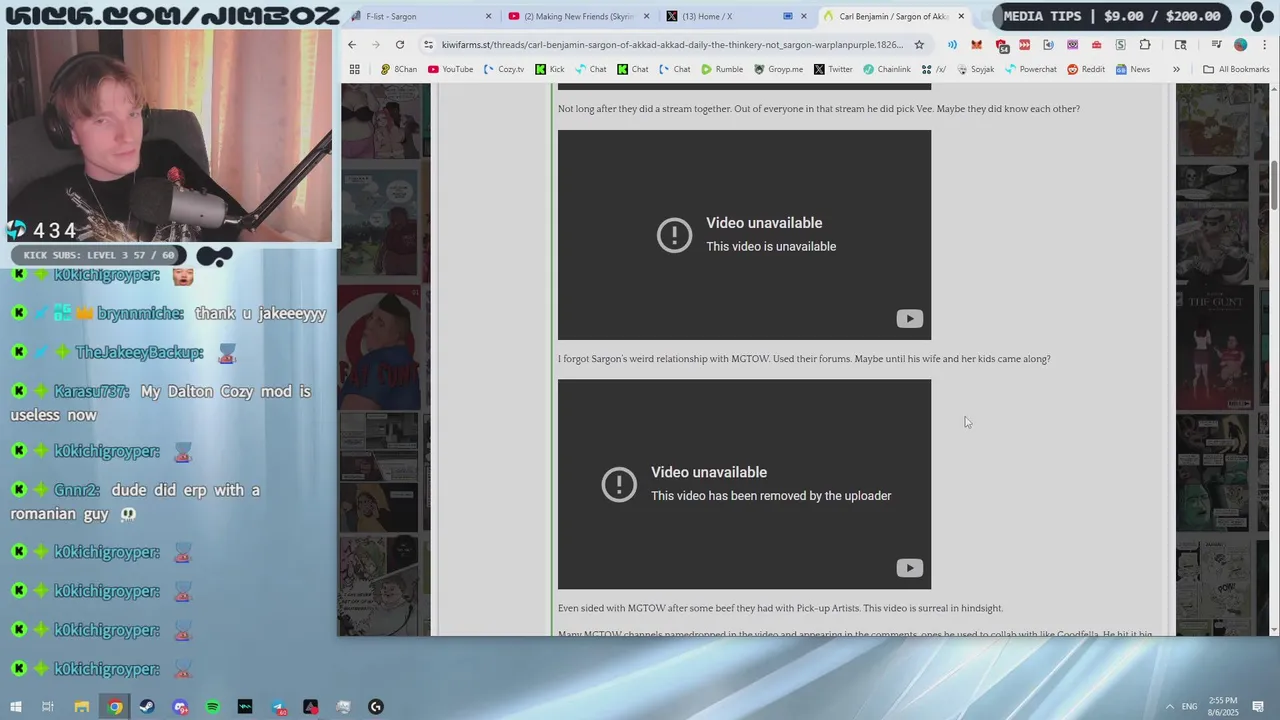Image resolution: width=1280 pixels, height=720 pixels.
Task: Open the Windows Start menu
Action: tap(15, 707)
